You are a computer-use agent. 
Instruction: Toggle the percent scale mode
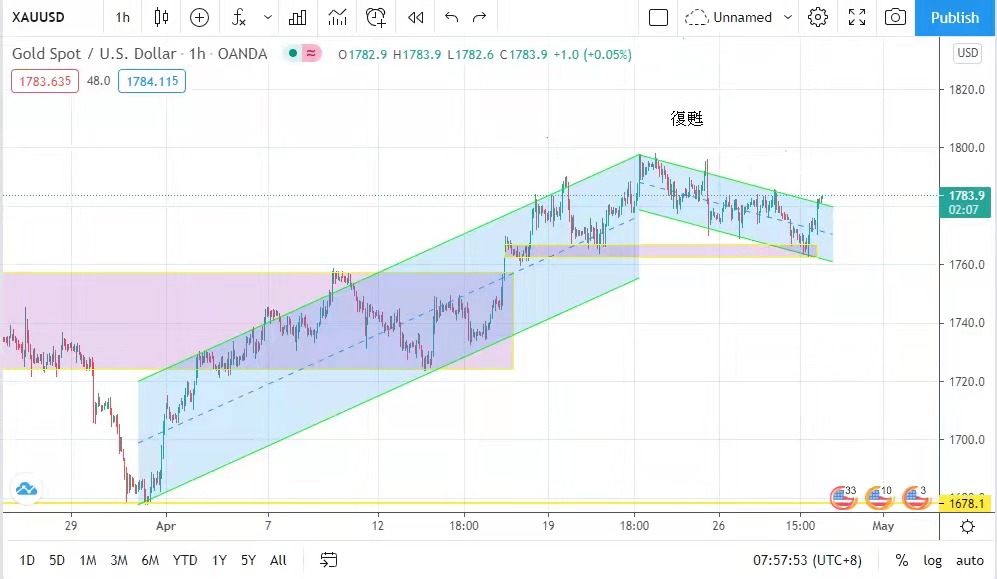point(902,560)
